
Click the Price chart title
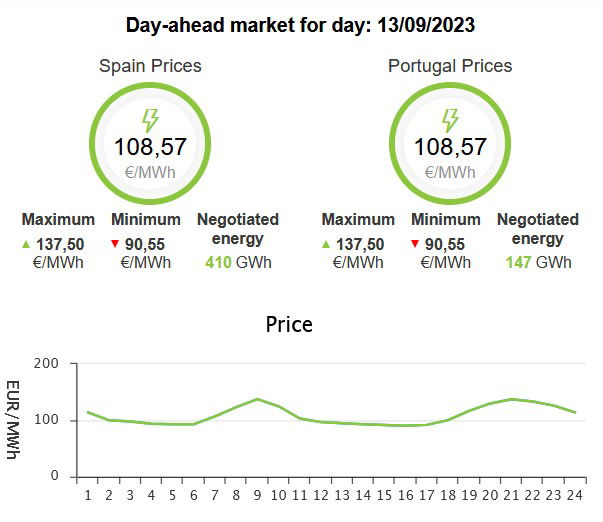(x=289, y=324)
